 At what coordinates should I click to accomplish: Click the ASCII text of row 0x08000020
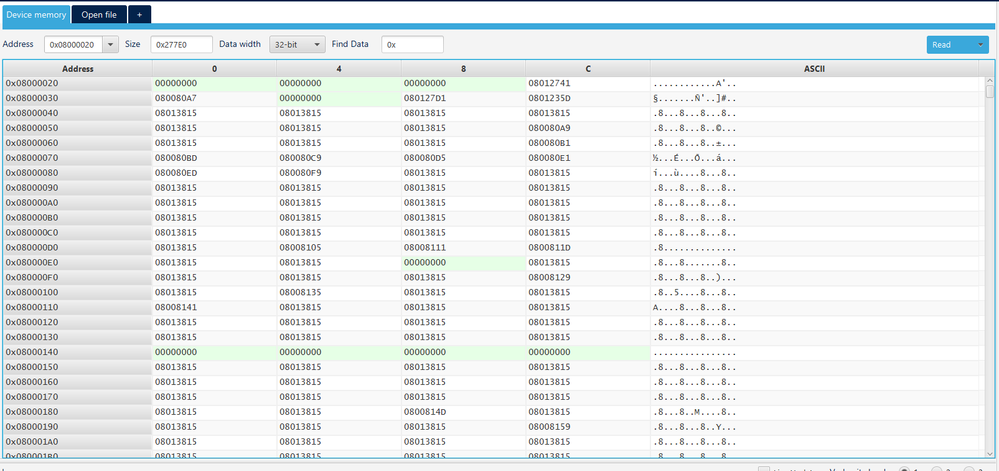(x=694, y=83)
